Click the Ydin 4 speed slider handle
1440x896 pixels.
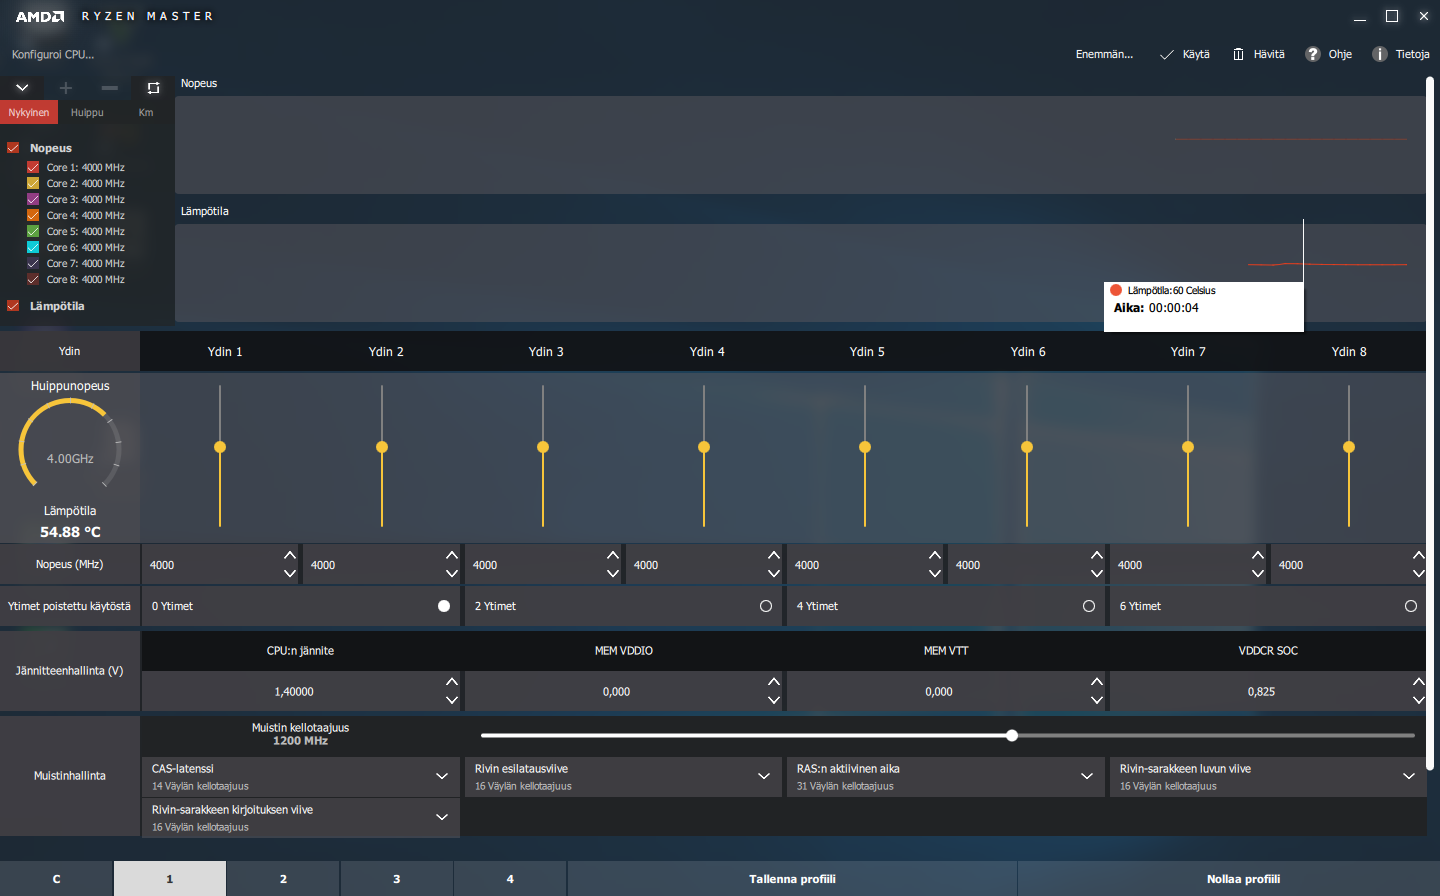pyautogui.click(x=704, y=447)
